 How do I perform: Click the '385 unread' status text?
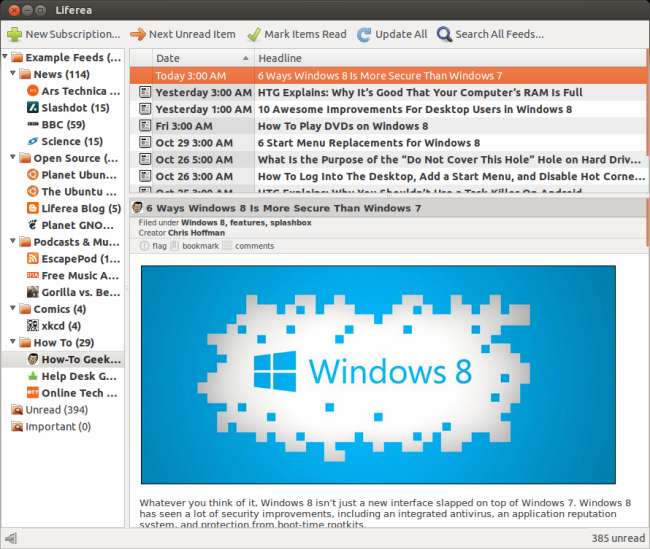618,538
